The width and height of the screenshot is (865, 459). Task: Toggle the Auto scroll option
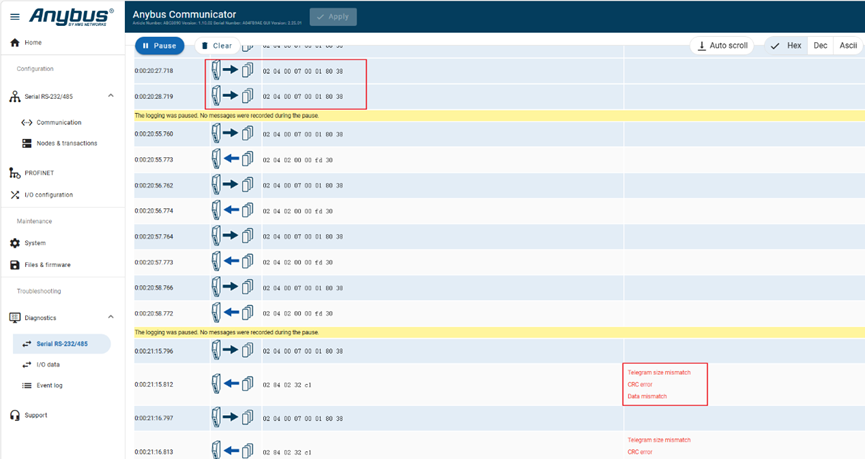(723, 46)
